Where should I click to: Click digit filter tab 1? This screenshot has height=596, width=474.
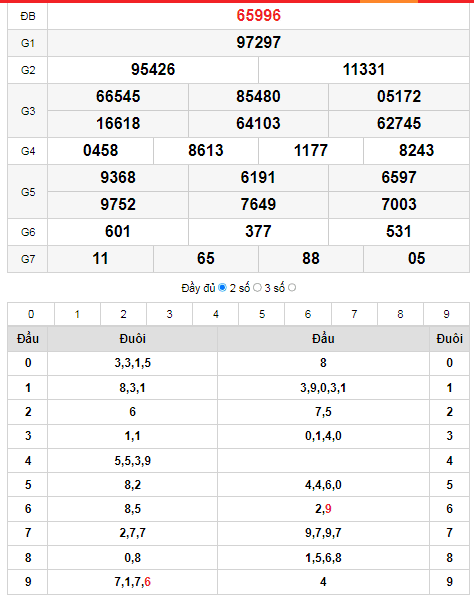(x=78, y=314)
